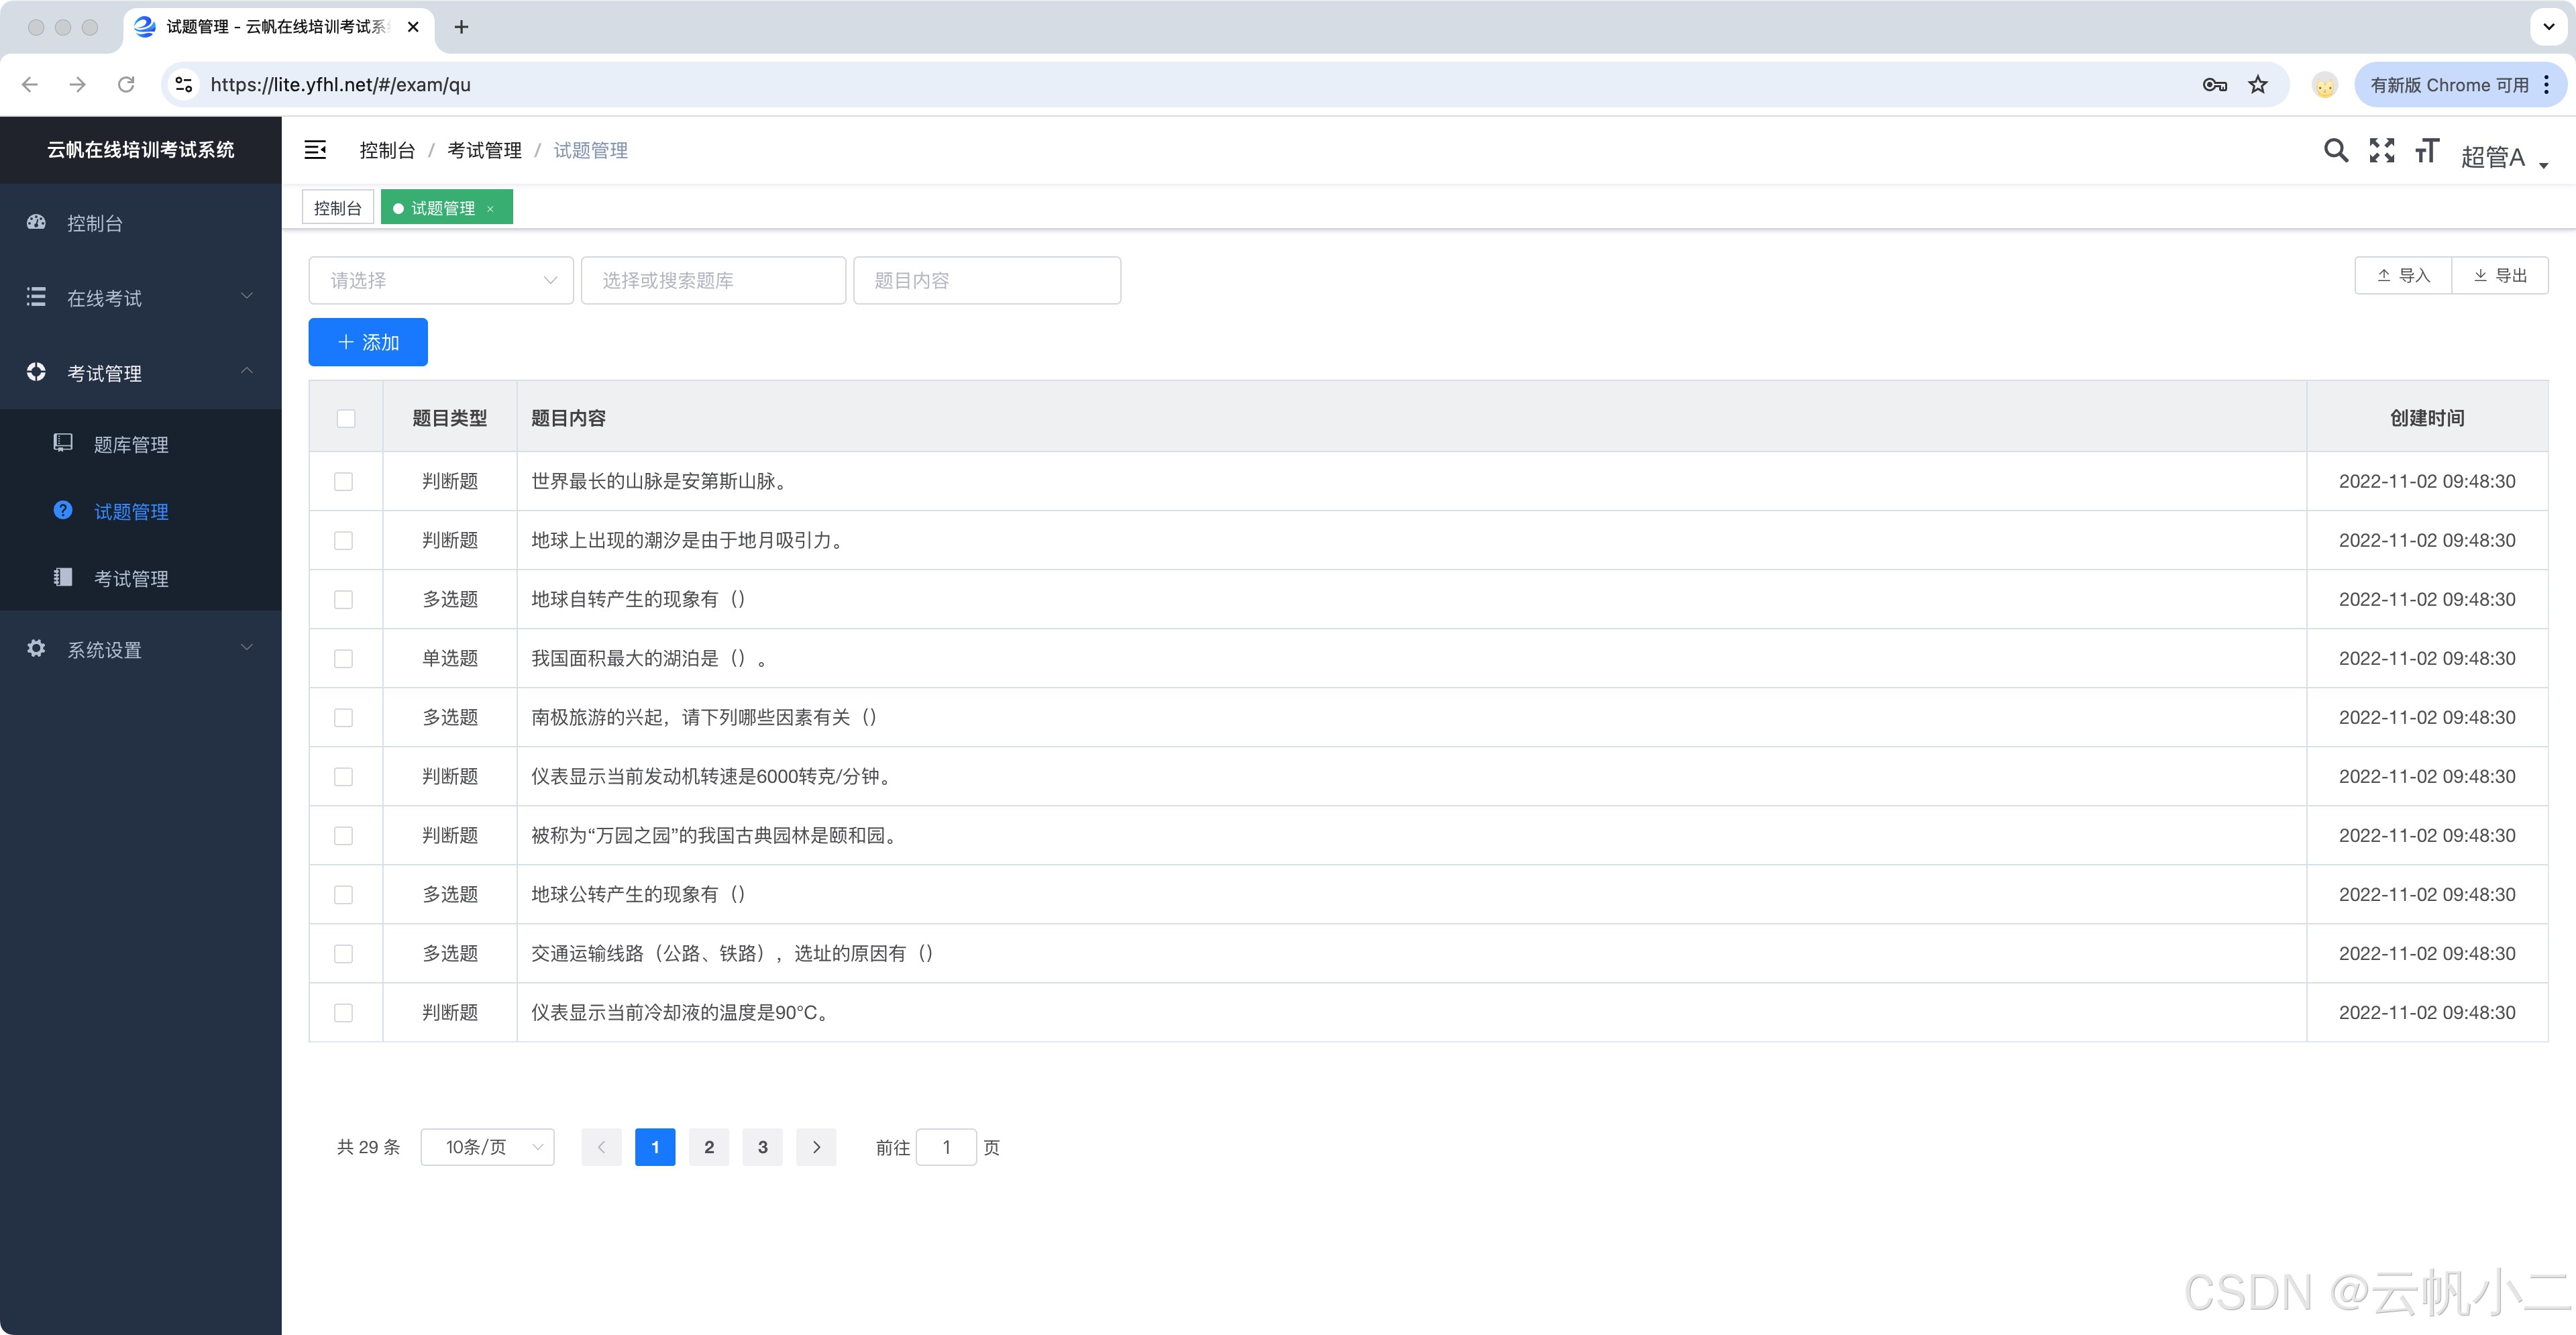Select checkbox for 我国面积最大的湖泊是 question
2576x1335 pixels.
pos(344,658)
